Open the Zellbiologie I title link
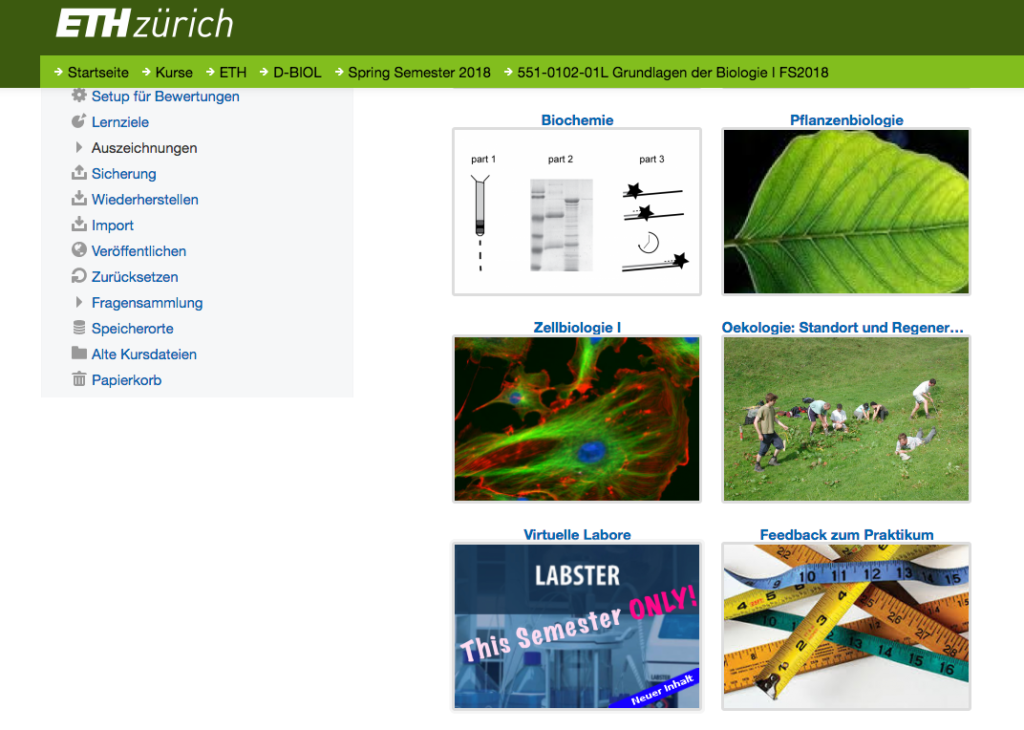The height and width of the screenshot is (730, 1024). click(577, 328)
